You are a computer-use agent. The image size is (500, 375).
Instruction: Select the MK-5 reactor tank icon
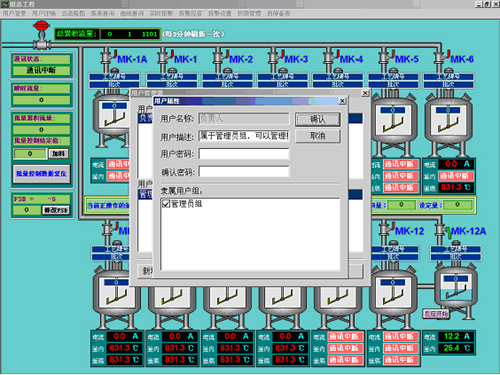coord(393,124)
